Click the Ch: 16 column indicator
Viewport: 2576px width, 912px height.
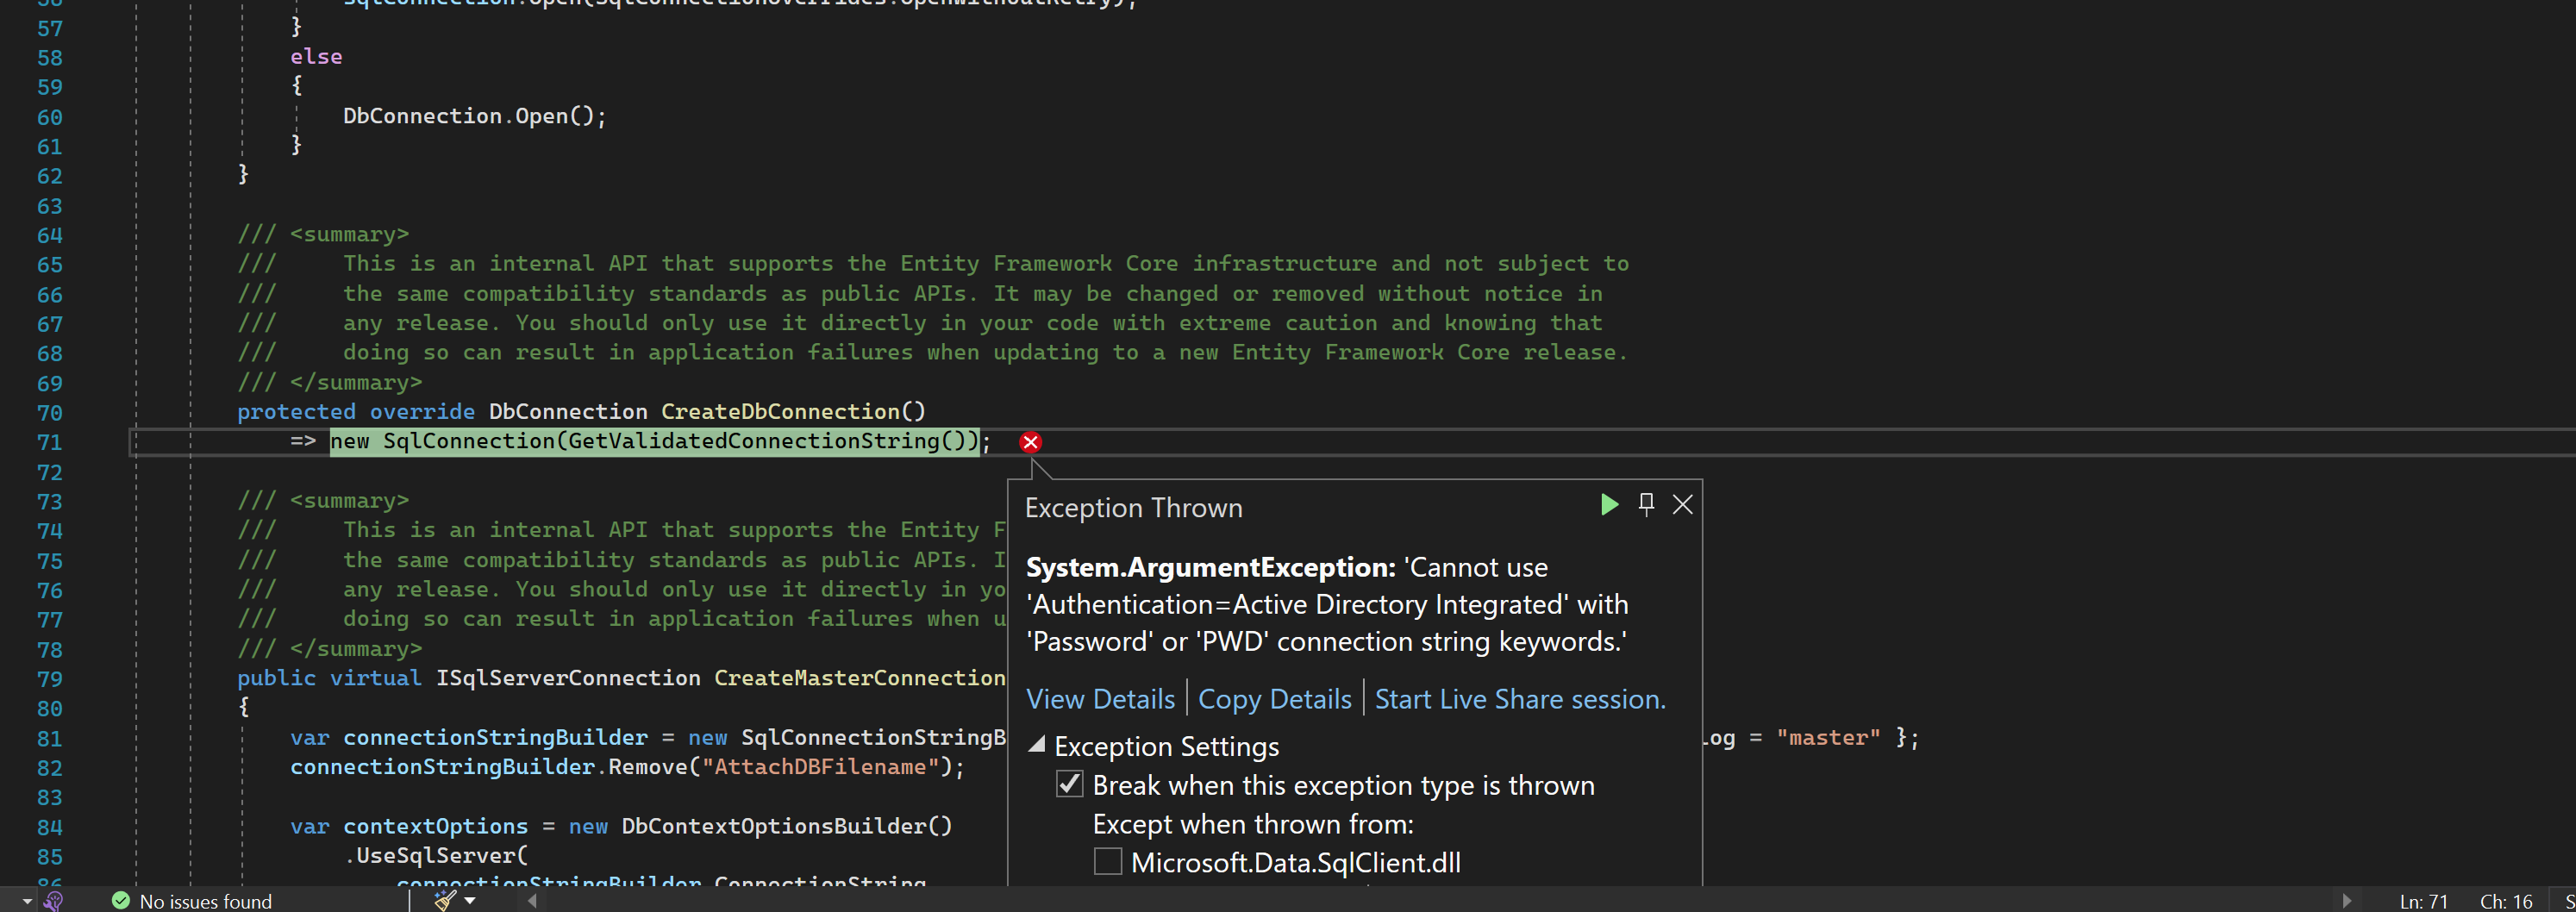2506,901
